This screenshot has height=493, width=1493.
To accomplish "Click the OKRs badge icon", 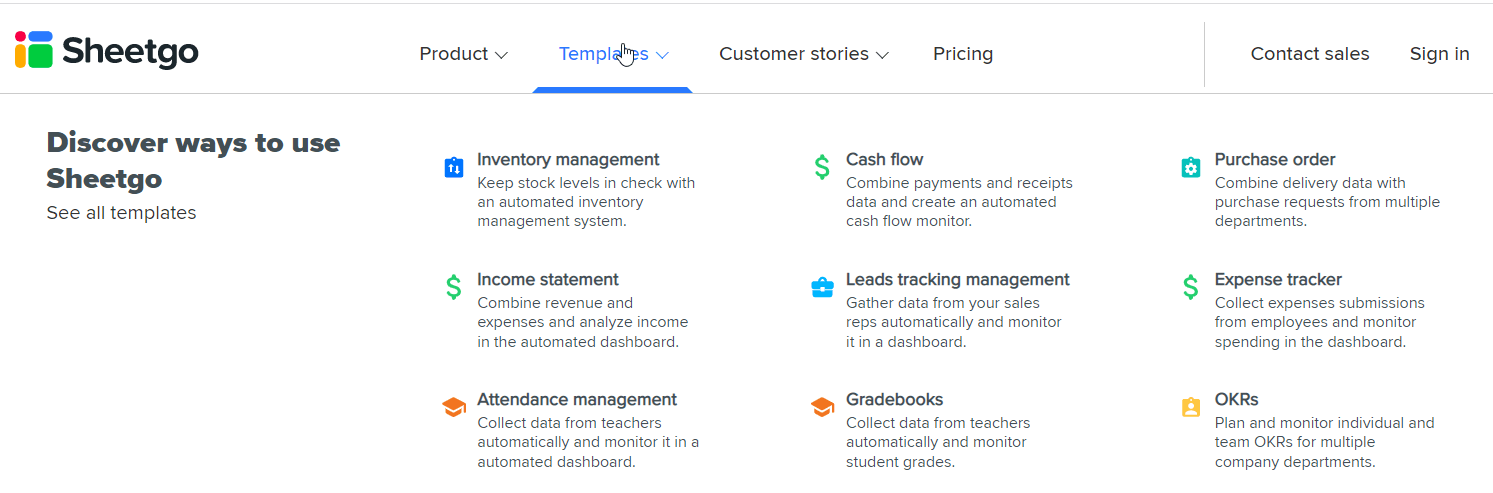I will 1190,407.
